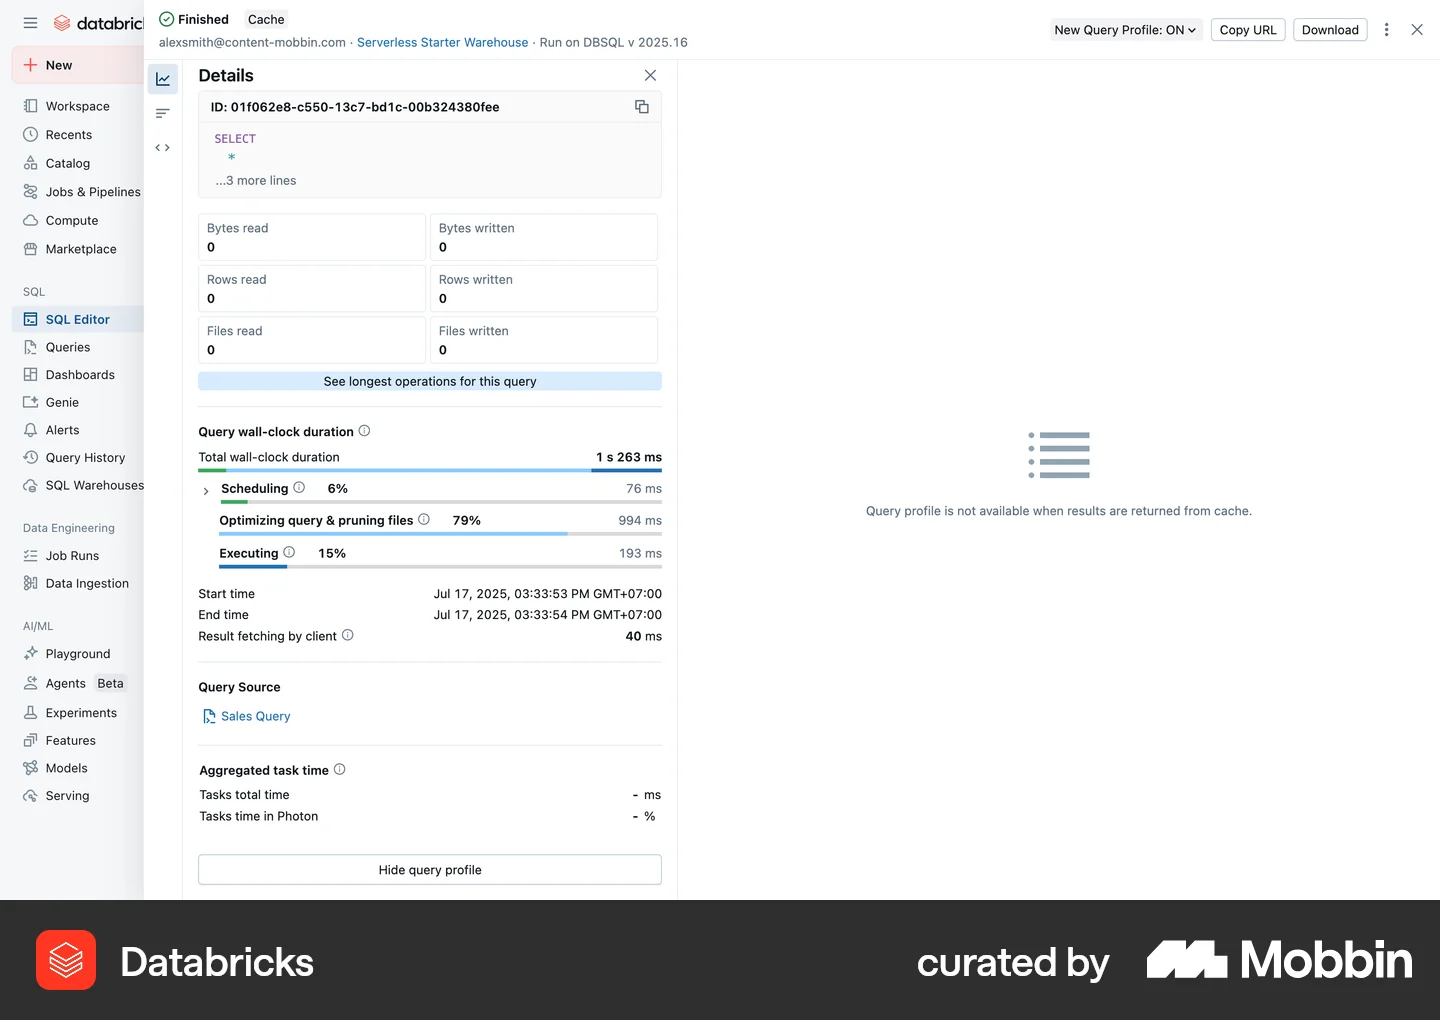The width and height of the screenshot is (1440, 1020).
Task: Show info for Query wall-clock duration
Action: click(364, 431)
